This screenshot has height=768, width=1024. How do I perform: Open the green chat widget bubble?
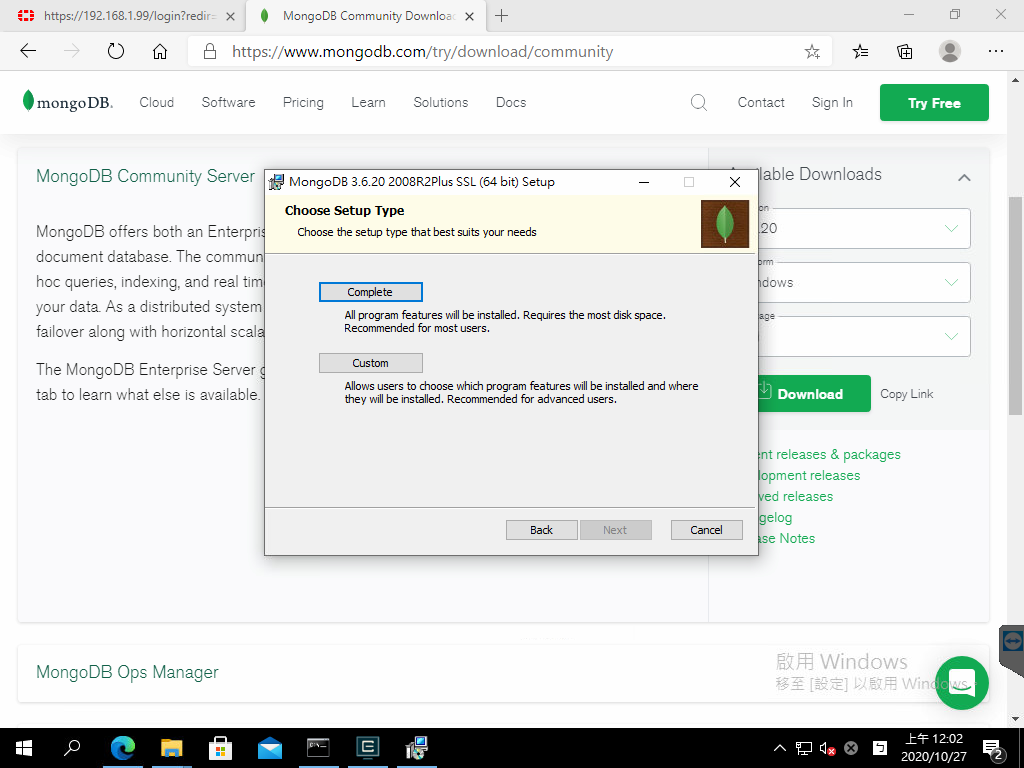click(961, 682)
